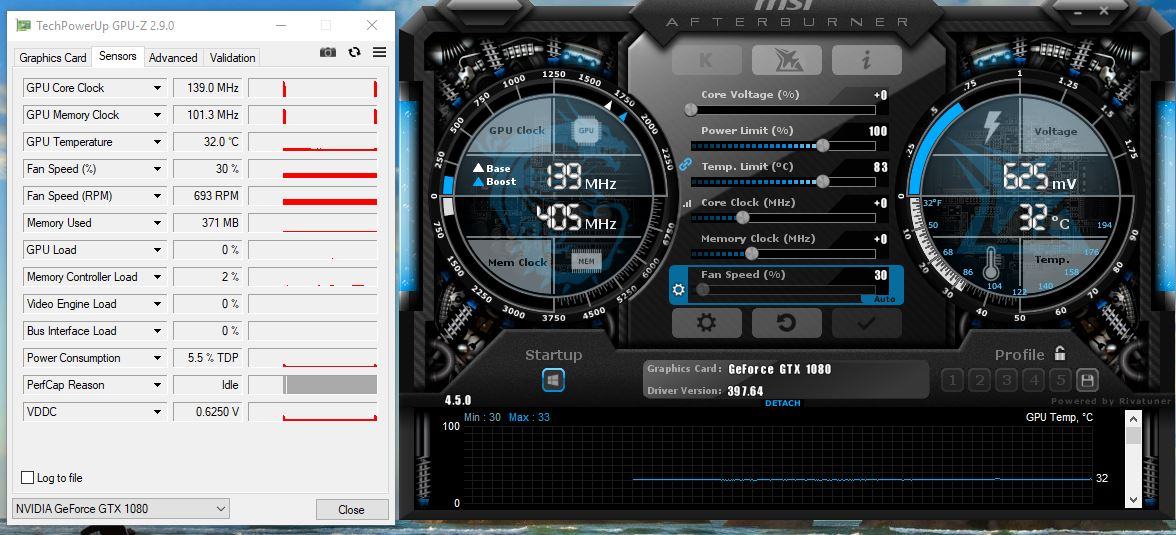Screen dimensions: 1176x535
Task: Click the 139.0 MHz core clock value
Action: (x=208, y=88)
